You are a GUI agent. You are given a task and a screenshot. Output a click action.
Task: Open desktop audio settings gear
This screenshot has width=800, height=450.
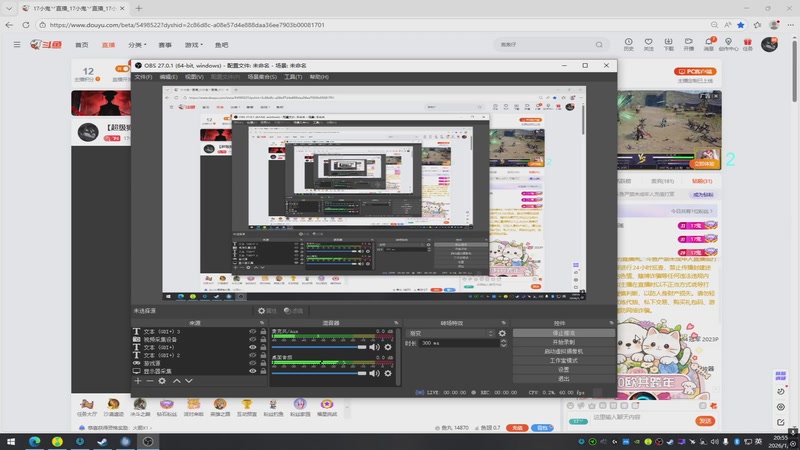(x=388, y=373)
